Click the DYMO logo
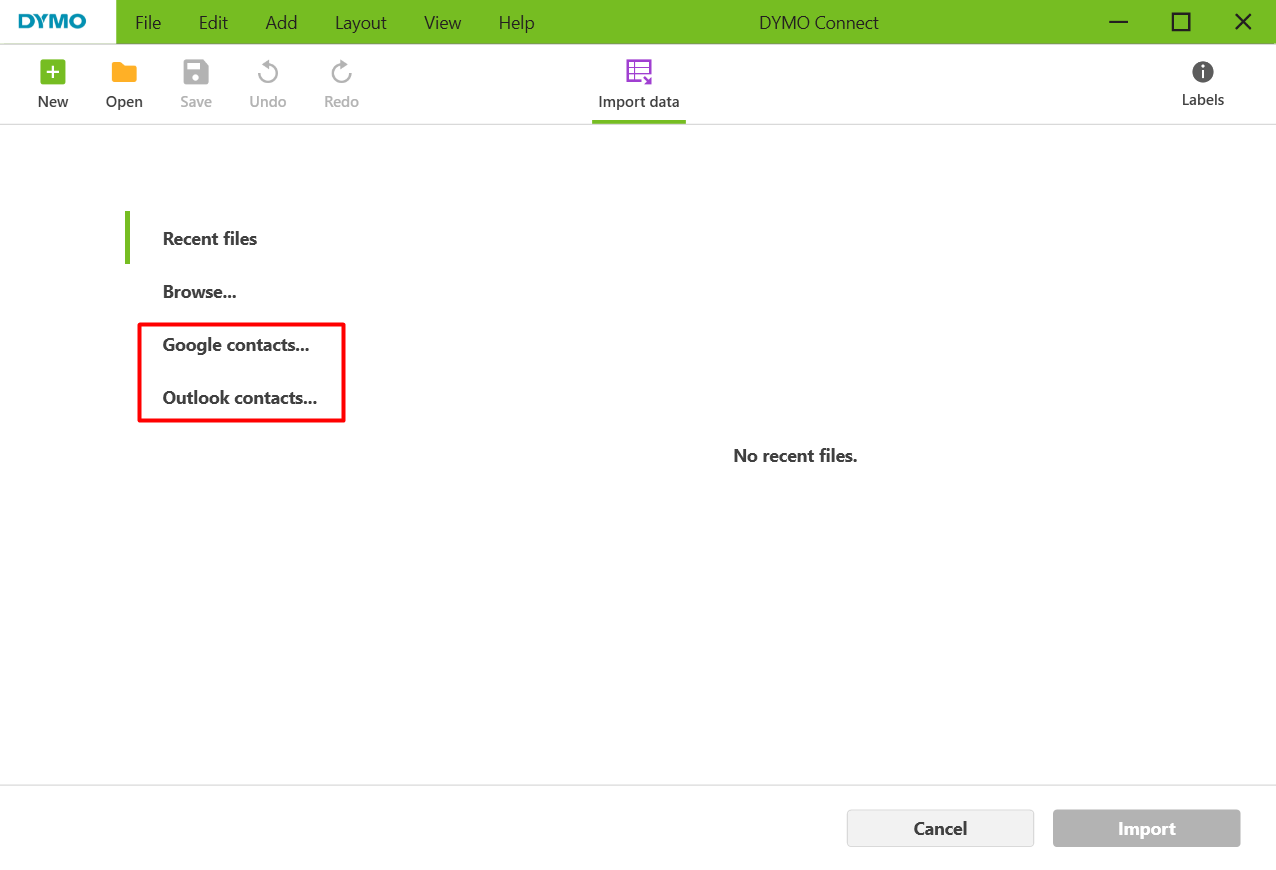1276x870 pixels. click(53, 22)
